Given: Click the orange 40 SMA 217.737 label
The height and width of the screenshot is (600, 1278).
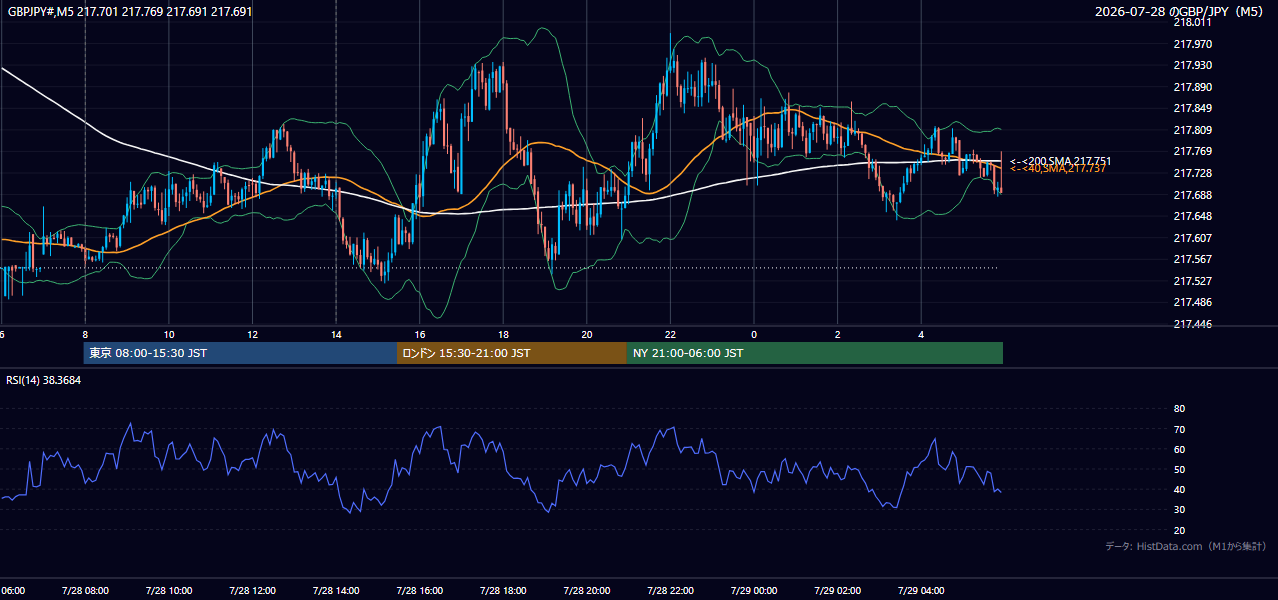Looking at the screenshot, I should [1057, 169].
